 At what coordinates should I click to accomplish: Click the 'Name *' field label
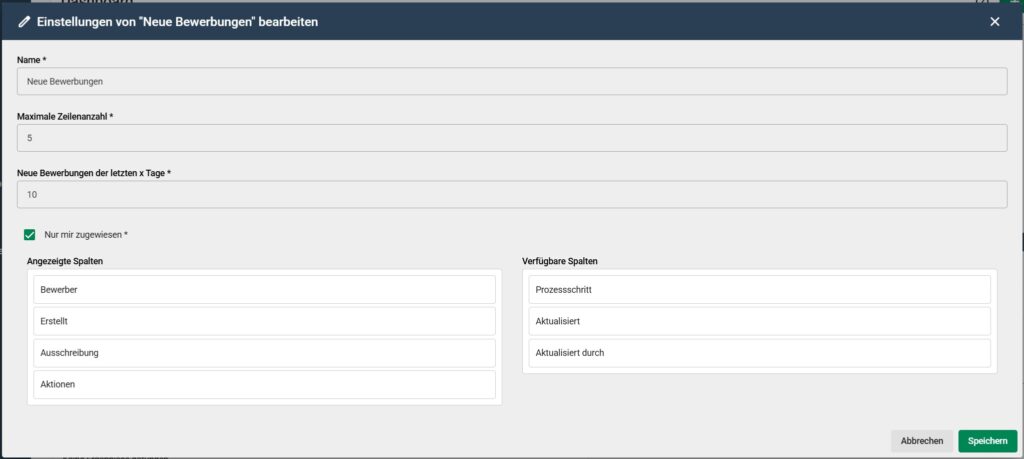pyautogui.click(x=31, y=60)
